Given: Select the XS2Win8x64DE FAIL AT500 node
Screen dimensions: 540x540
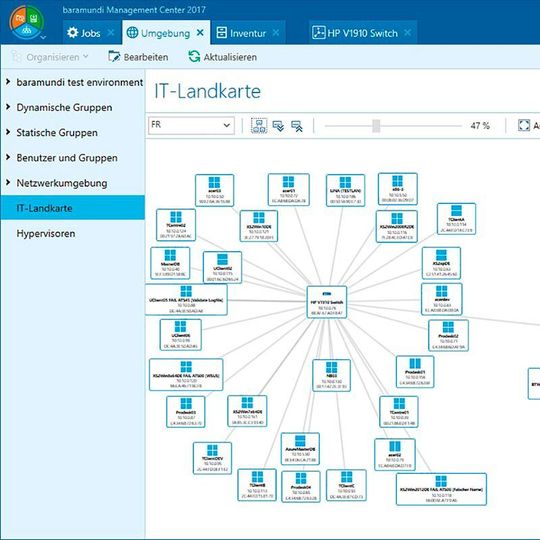Looking at the screenshot, I should [x=186, y=375].
